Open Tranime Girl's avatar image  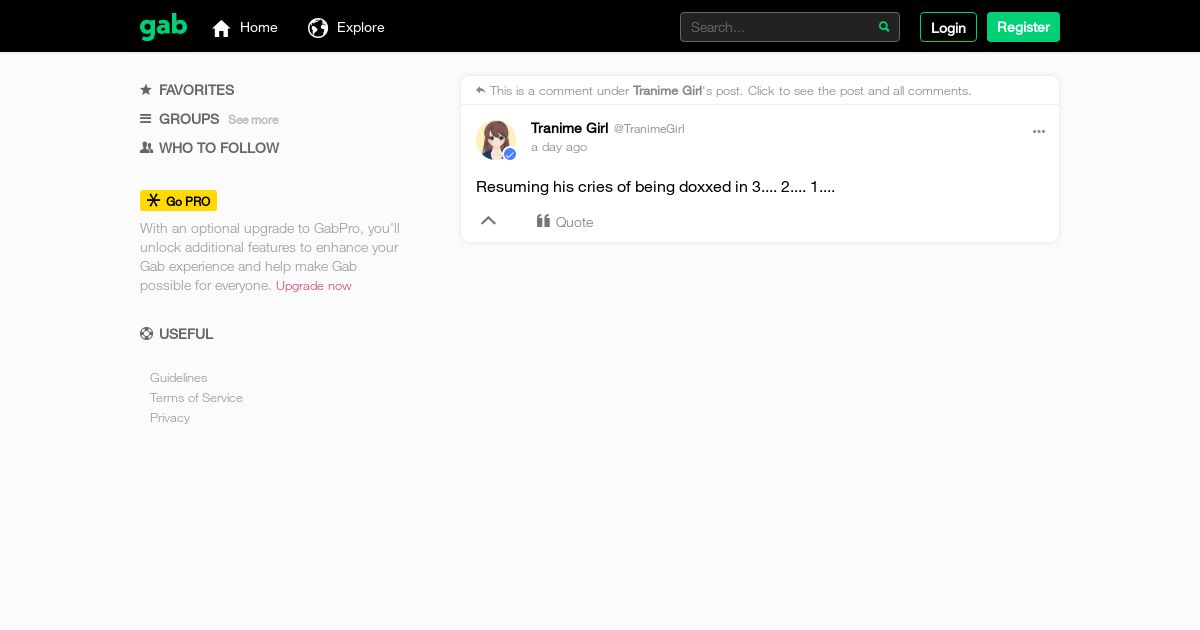click(496, 140)
